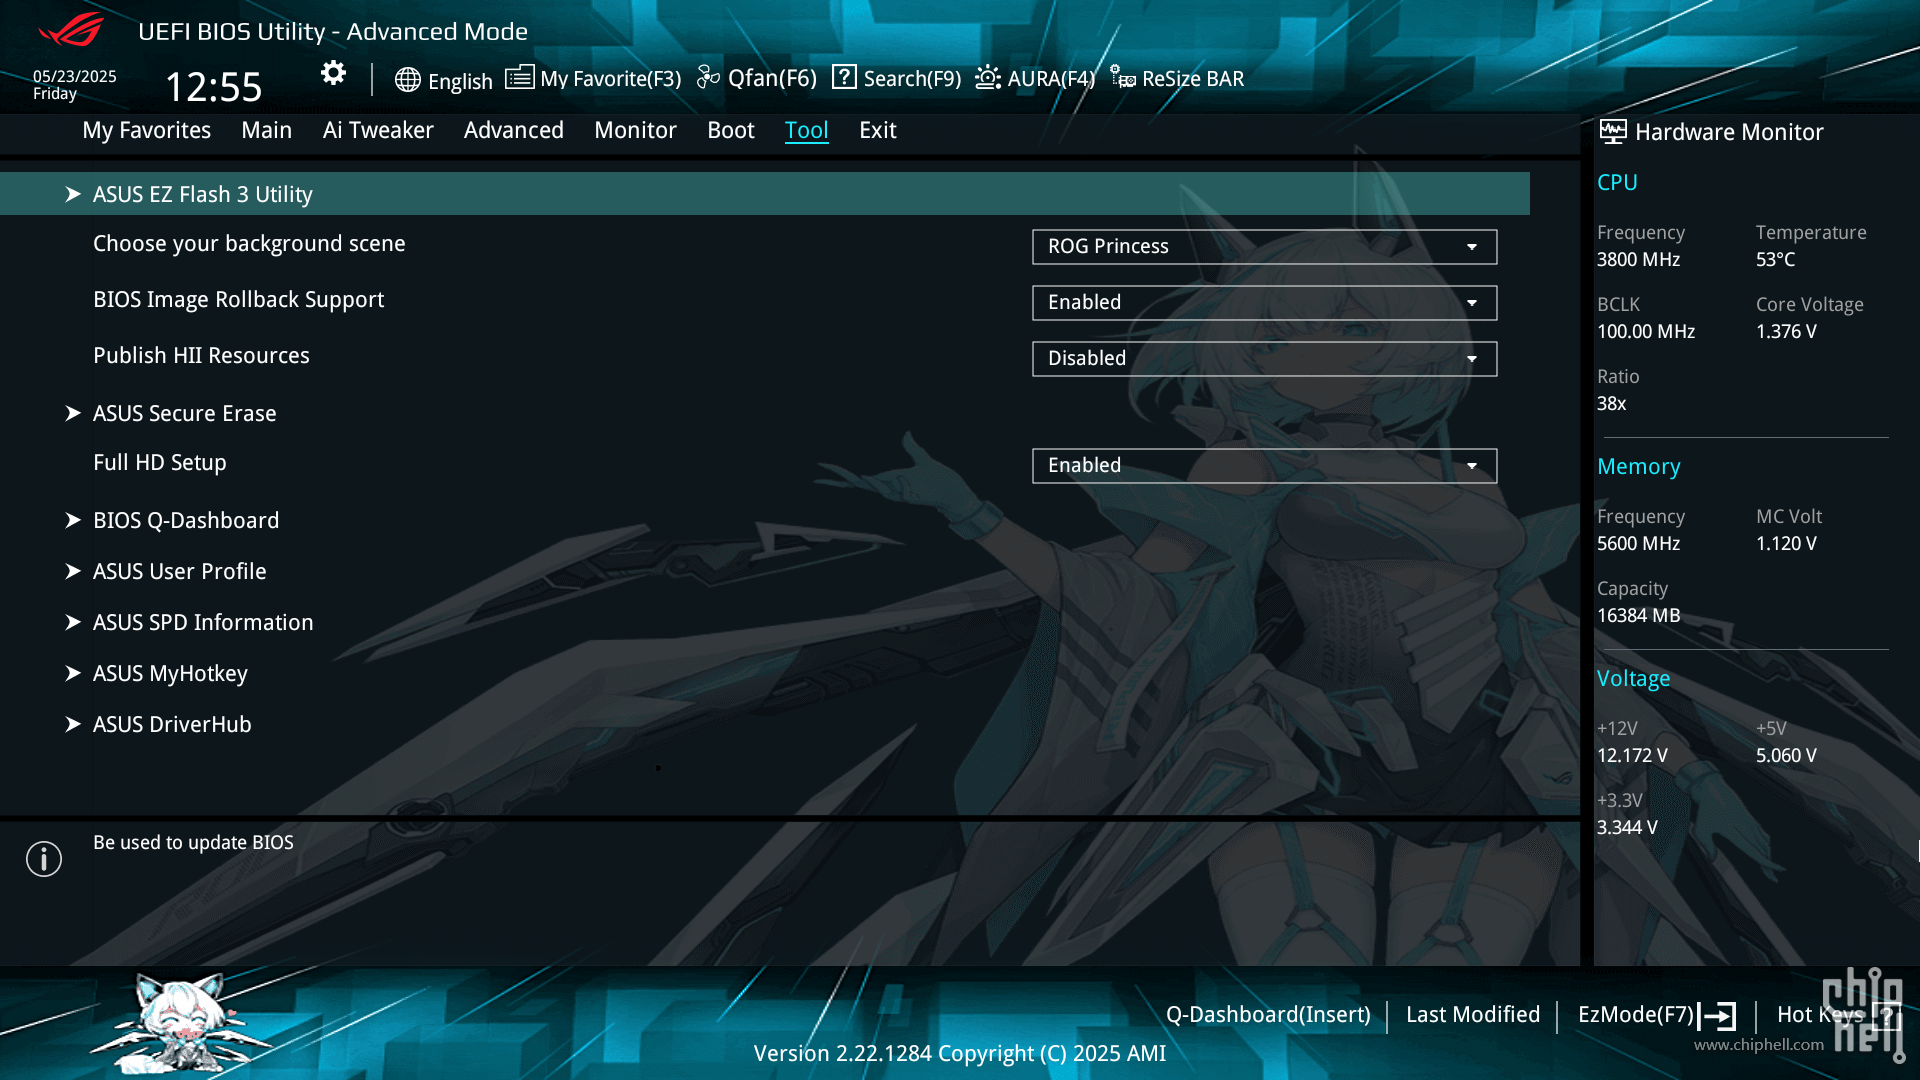This screenshot has width=1920, height=1080.
Task: Open ASUS User Profile
Action: (x=179, y=571)
